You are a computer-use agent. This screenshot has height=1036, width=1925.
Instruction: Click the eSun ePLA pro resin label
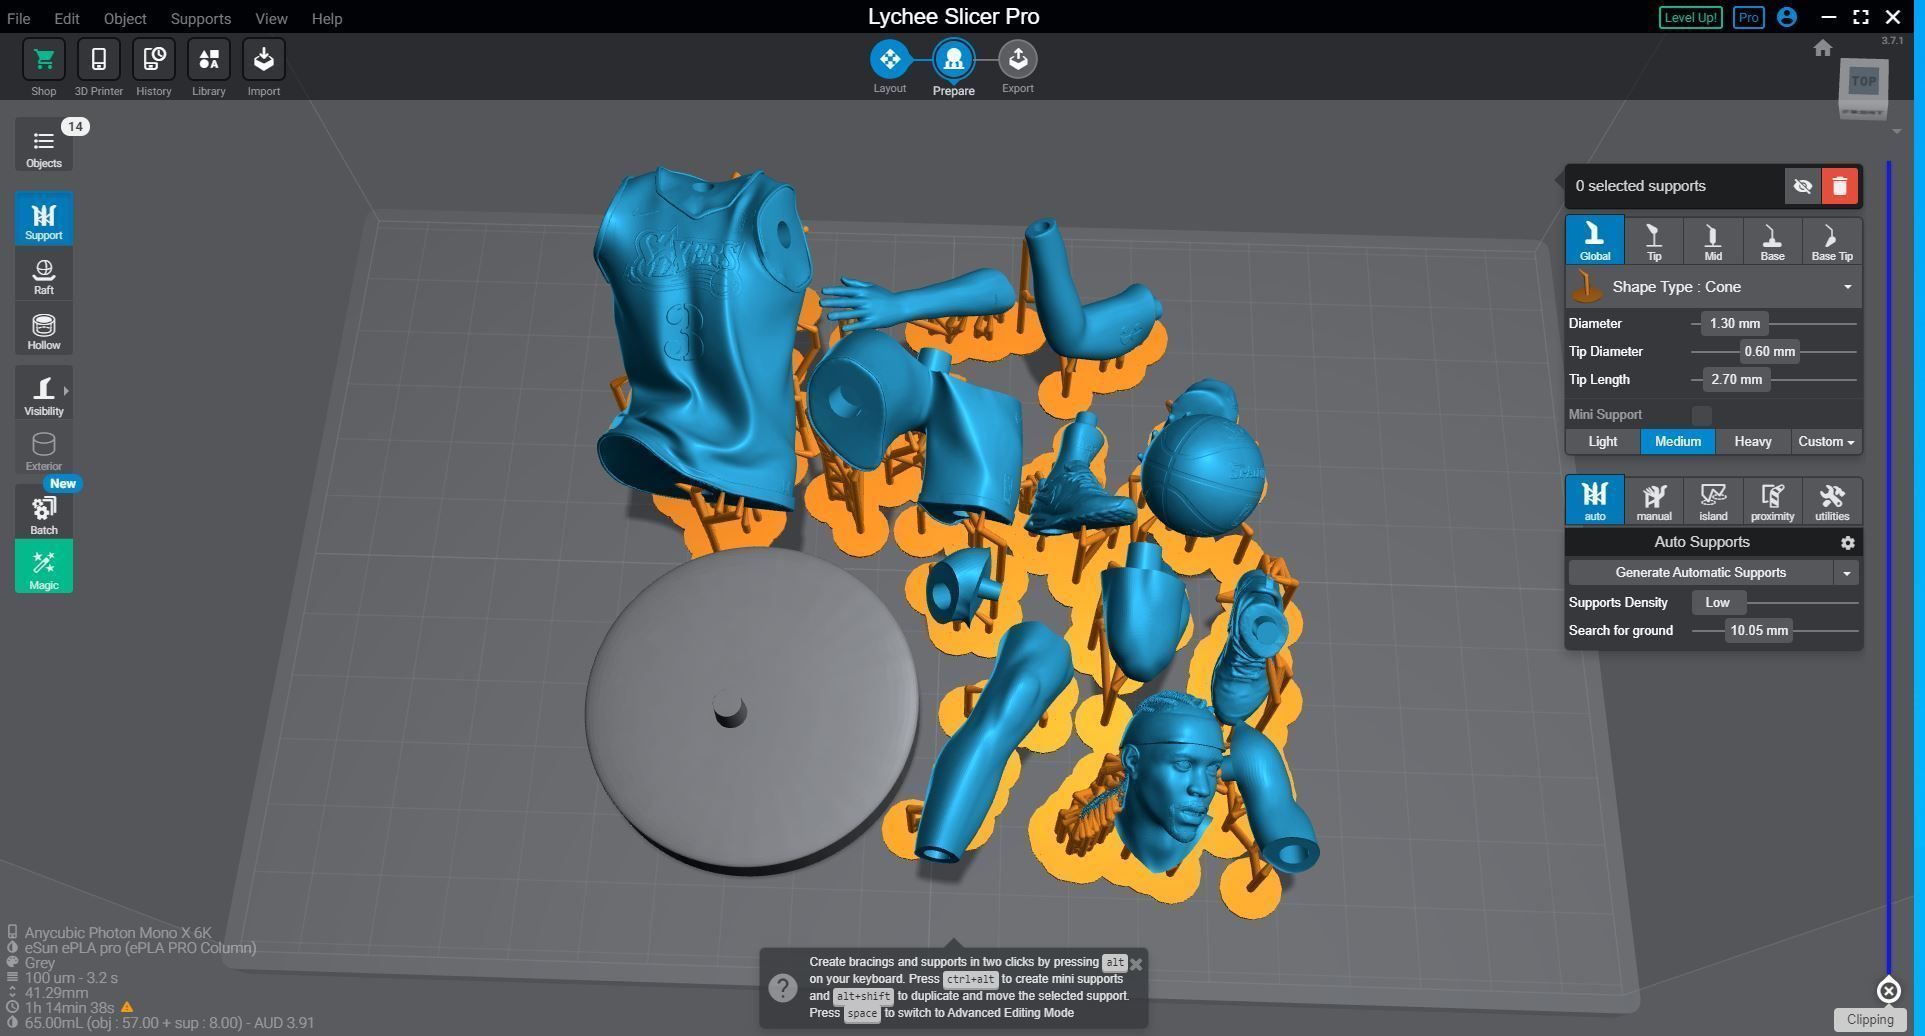(140, 948)
